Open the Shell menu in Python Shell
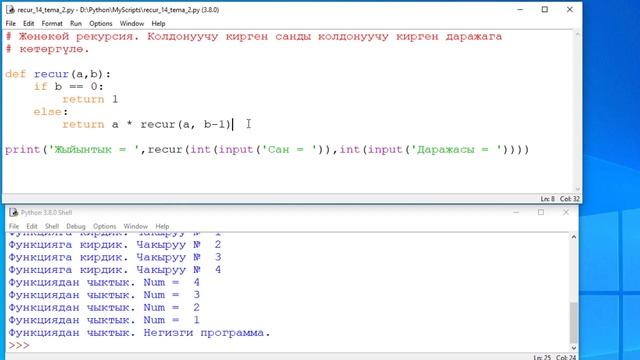Image resolution: width=640 pixels, height=360 pixels. click(x=52, y=226)
